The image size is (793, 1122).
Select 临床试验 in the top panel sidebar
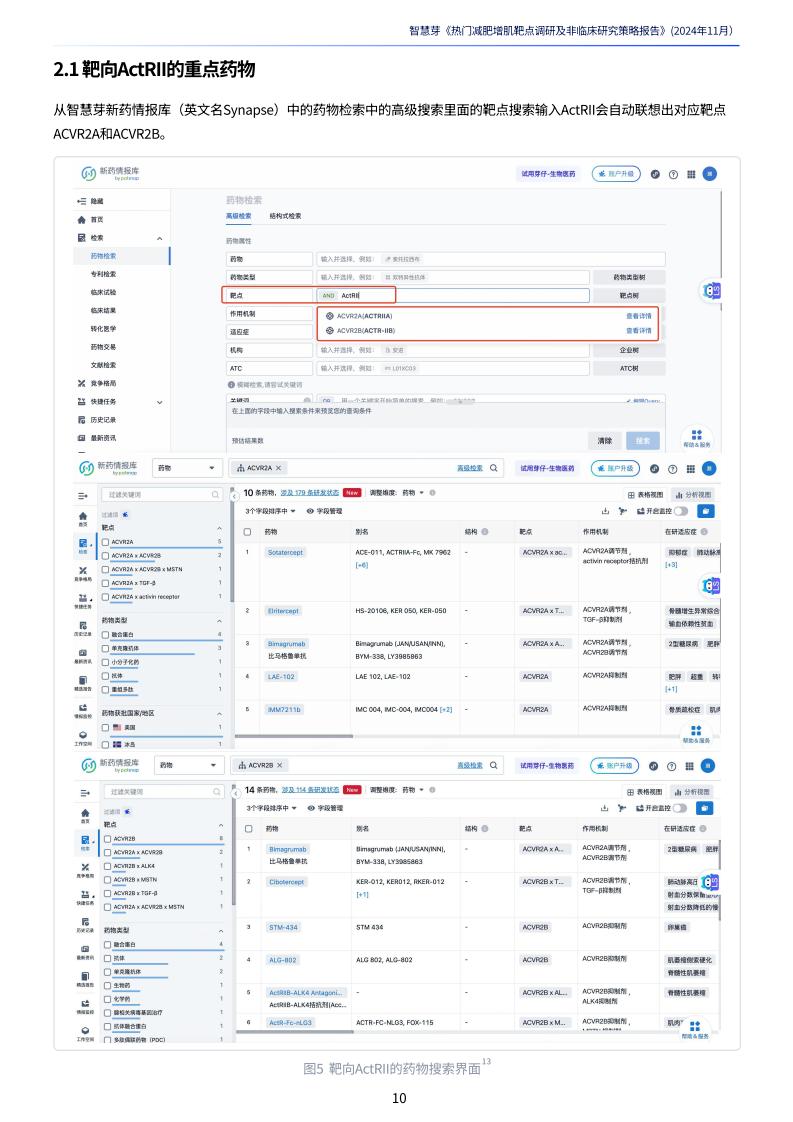pyautogui.click(x=103, y=292)
